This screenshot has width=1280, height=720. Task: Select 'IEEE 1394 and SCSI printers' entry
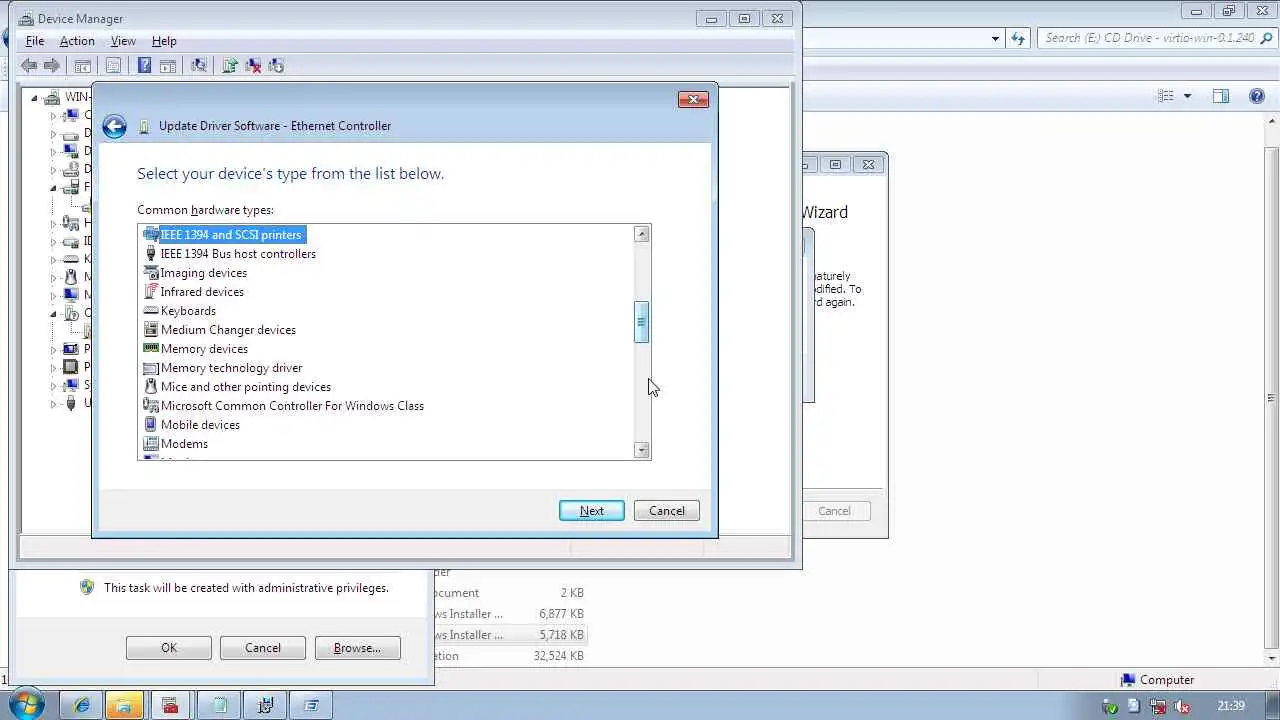[231, 235]
